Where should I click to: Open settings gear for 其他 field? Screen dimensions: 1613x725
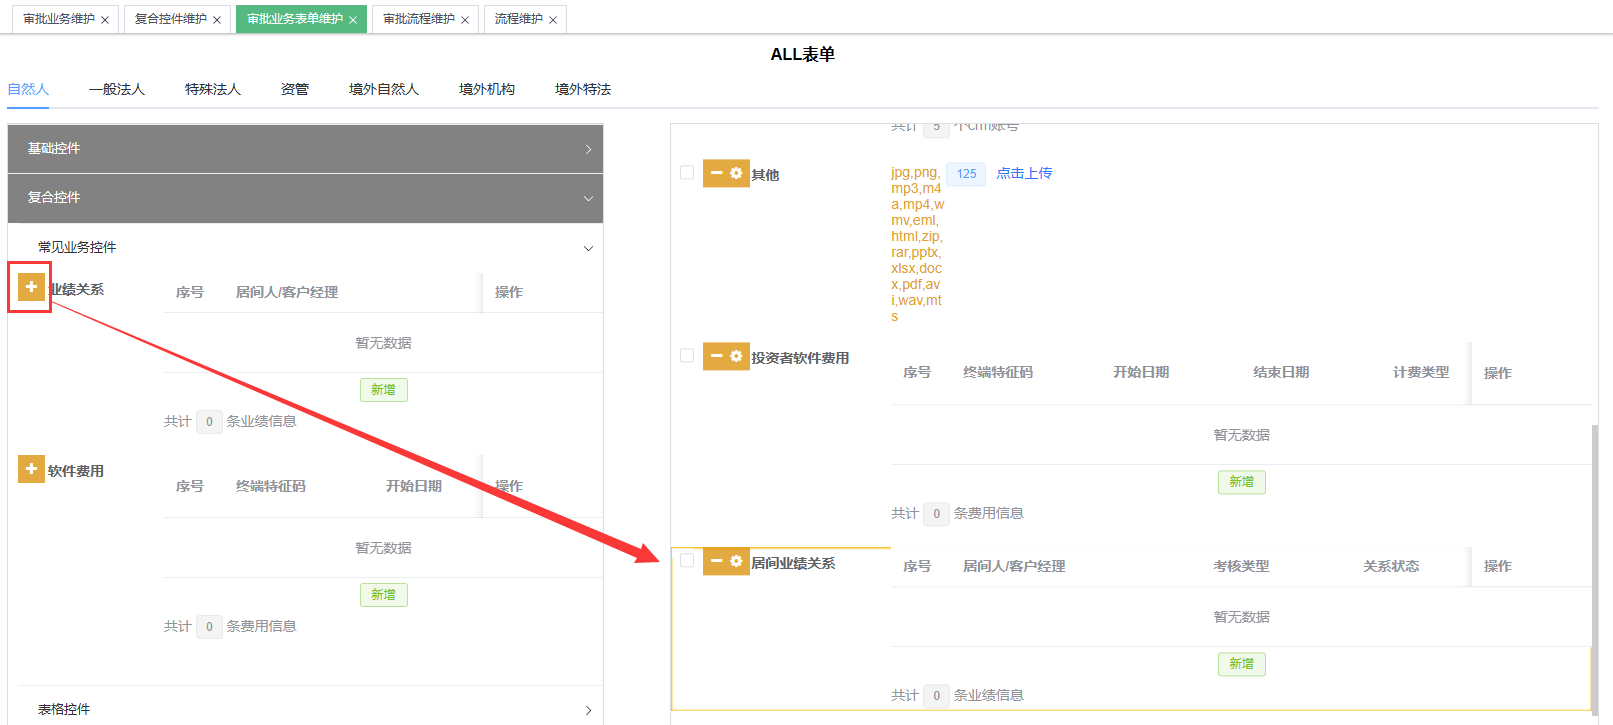tap(737, 173)
